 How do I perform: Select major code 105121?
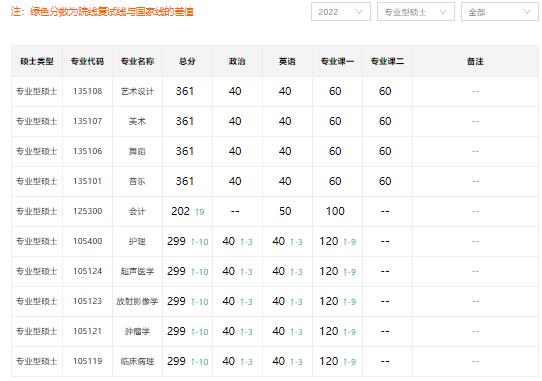[87, 331]
